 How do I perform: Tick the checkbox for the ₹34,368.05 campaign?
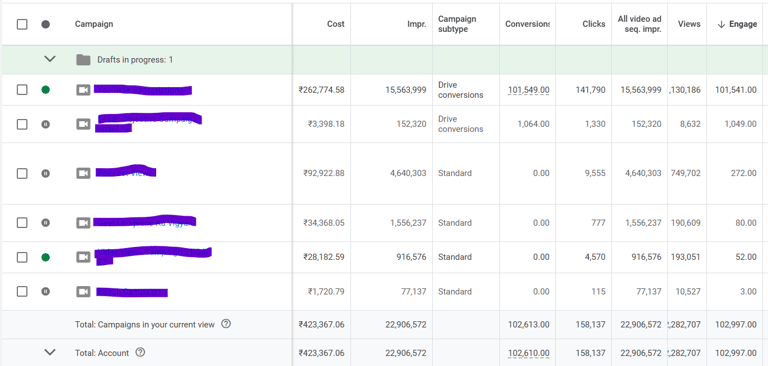[x=22, y=222]
